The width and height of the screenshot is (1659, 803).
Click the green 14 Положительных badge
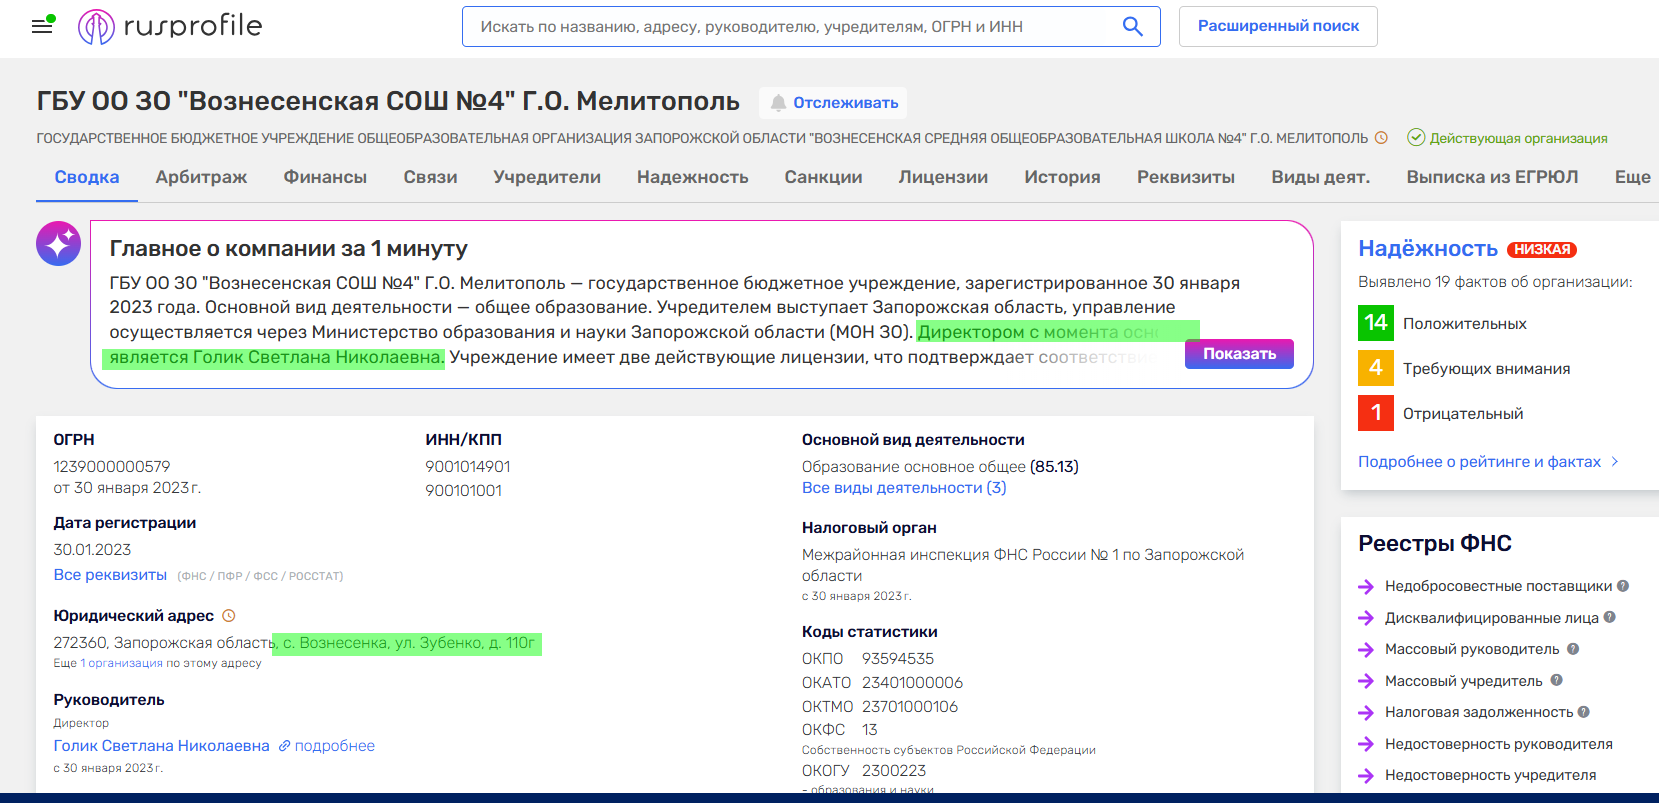(x=1376, y=323)
